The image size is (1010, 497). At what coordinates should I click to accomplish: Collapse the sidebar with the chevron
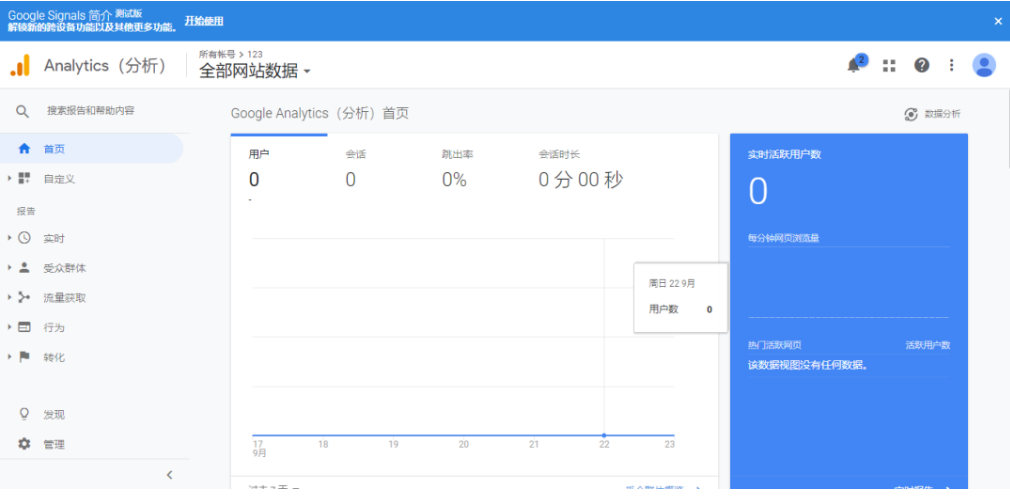(169, 475)
